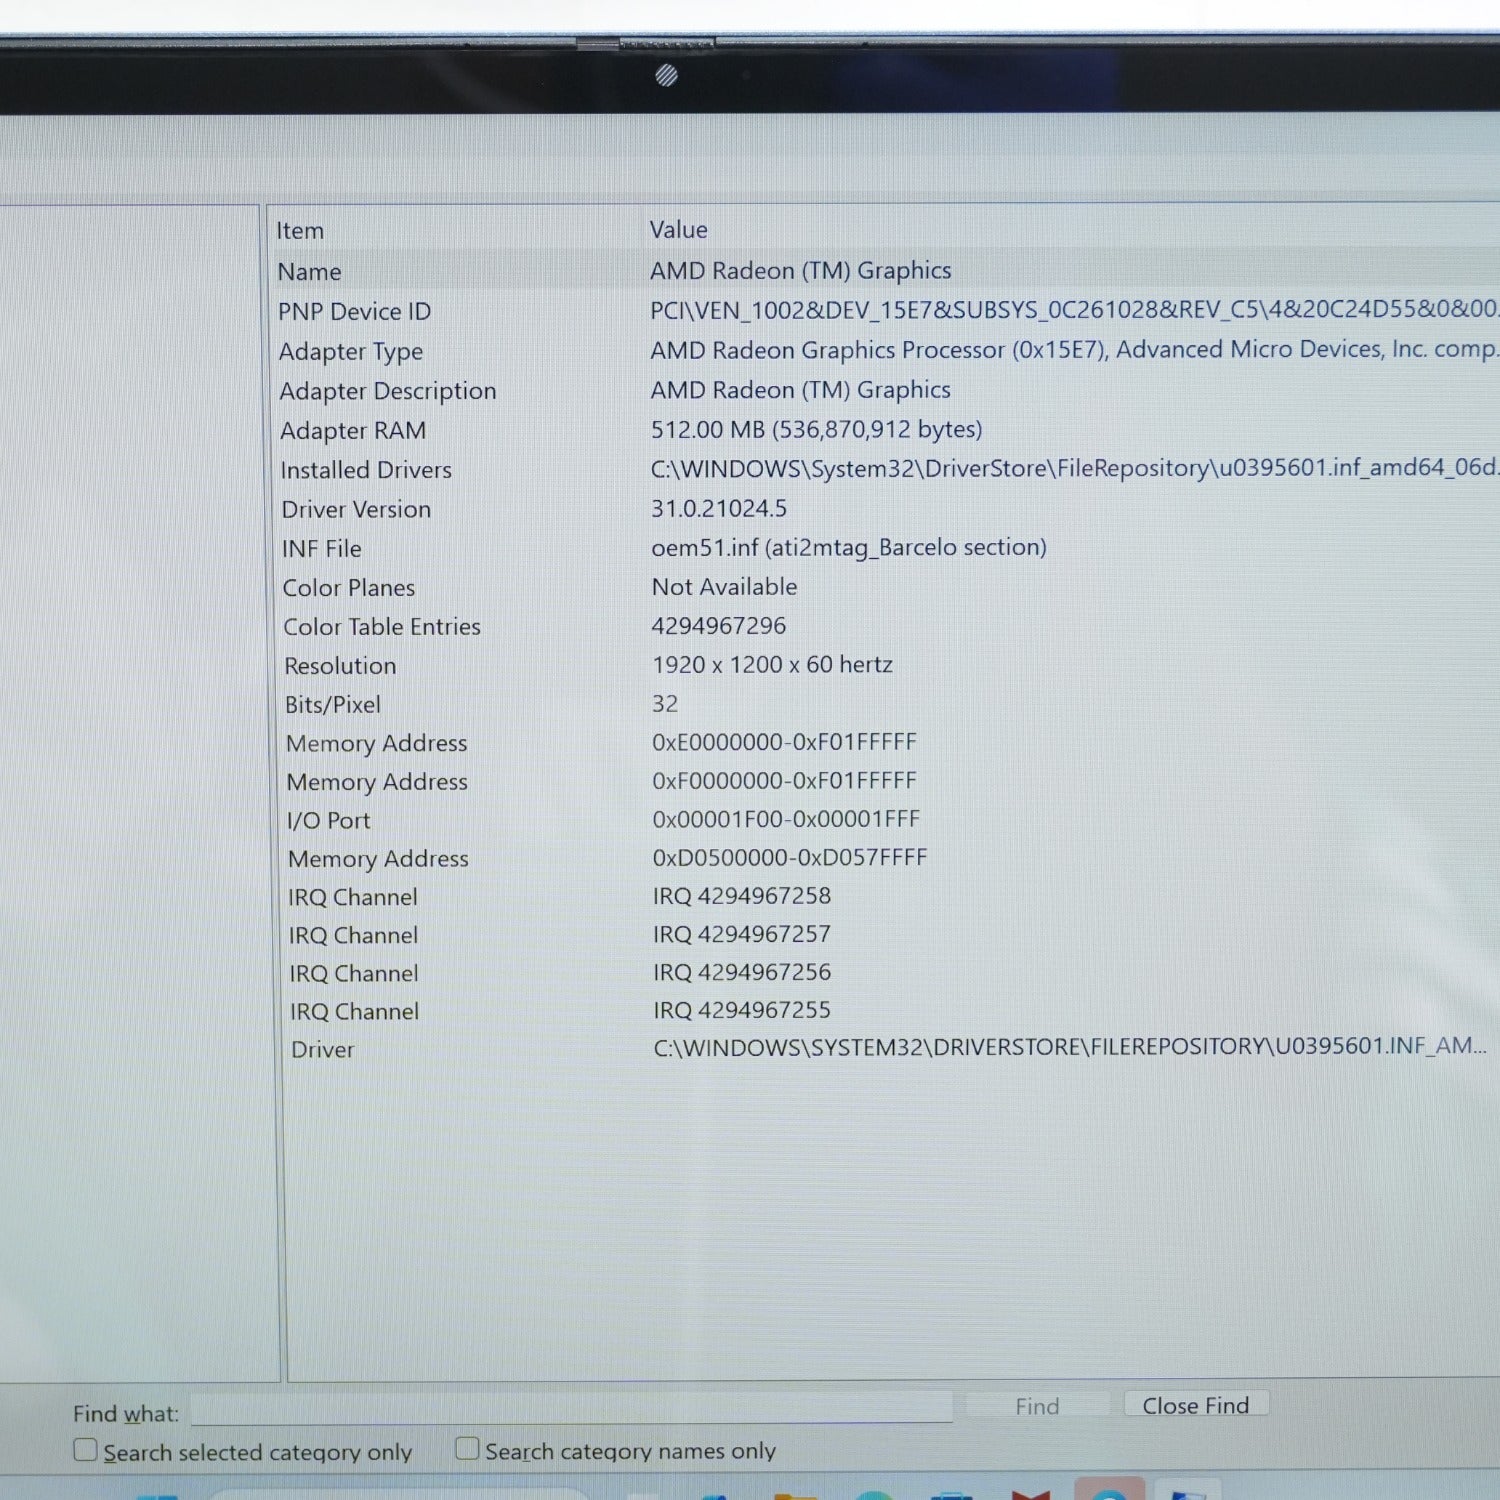Click the Color Table Entries value "4294967296"
The width and height of the screenshot is (1500, 1500).
(719, 626)
